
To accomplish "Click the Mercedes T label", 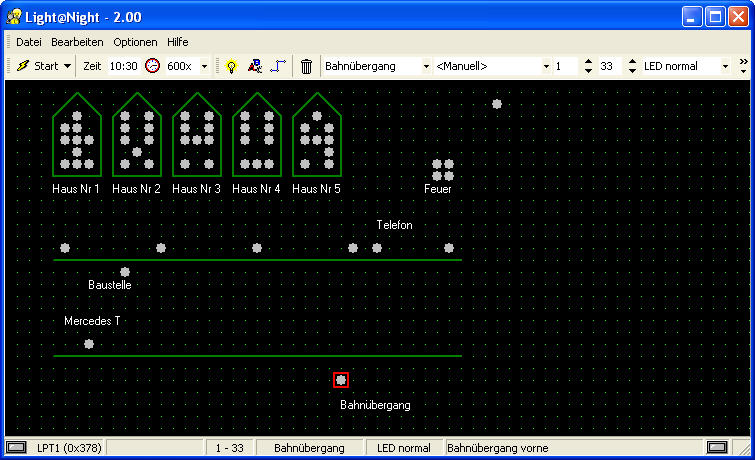I will coord(92,321).
